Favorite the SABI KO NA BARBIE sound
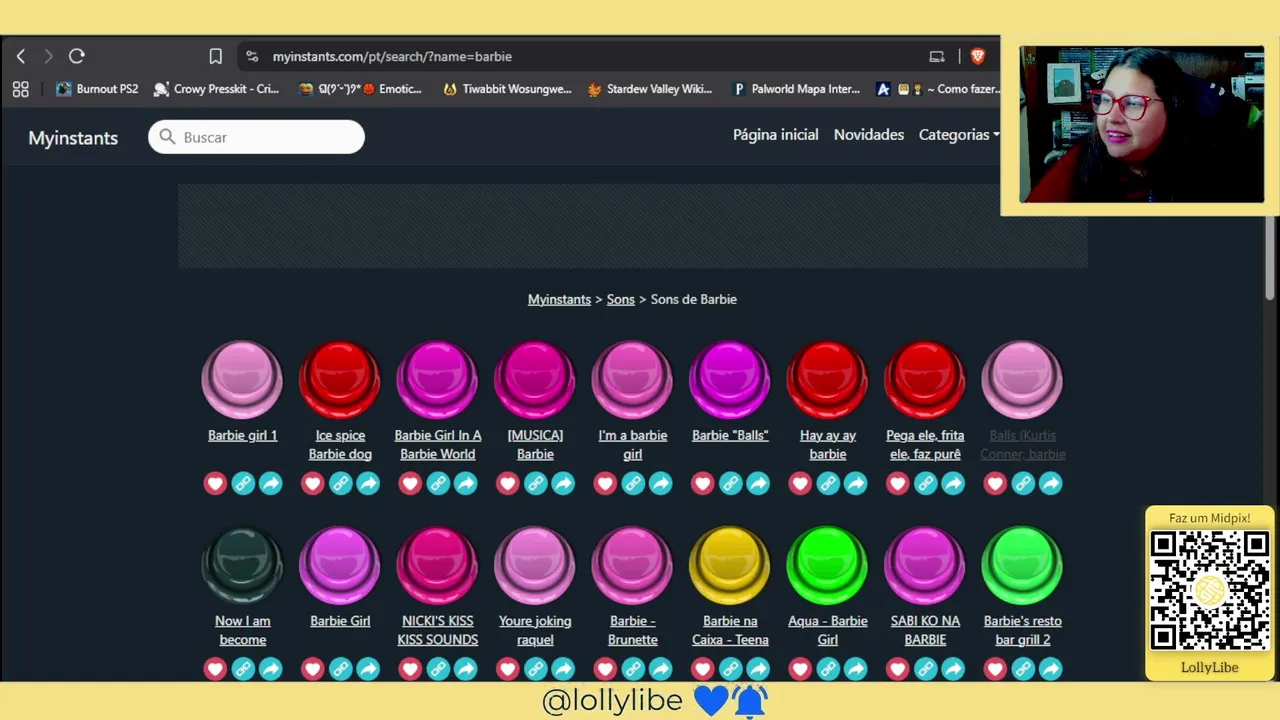The height and width of the screenshot is (720, 1280). [898, 669]
